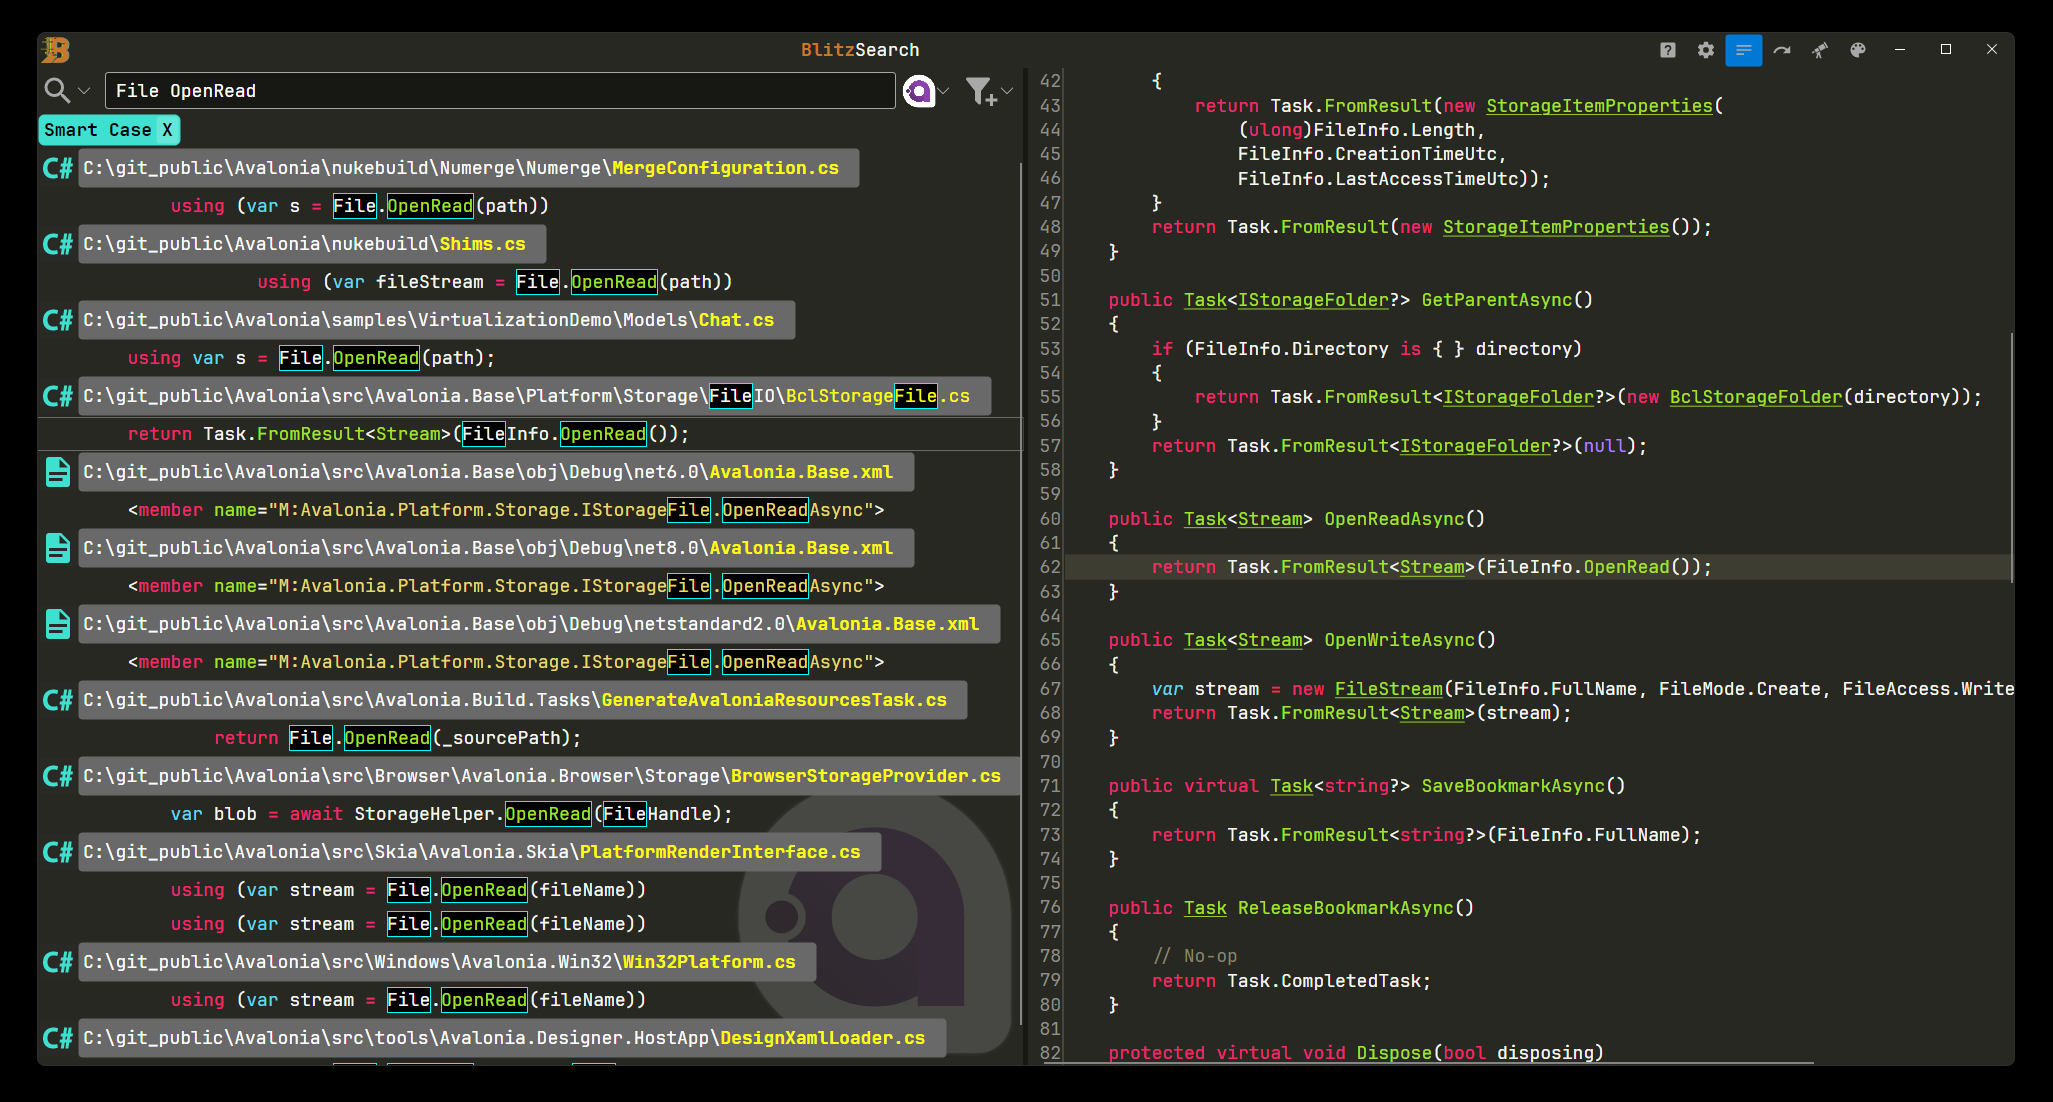Click C# icon beside PlatformRenderInterface.cs
The width and height of the screenshot is (2053, 1102).
coord(58,852)
